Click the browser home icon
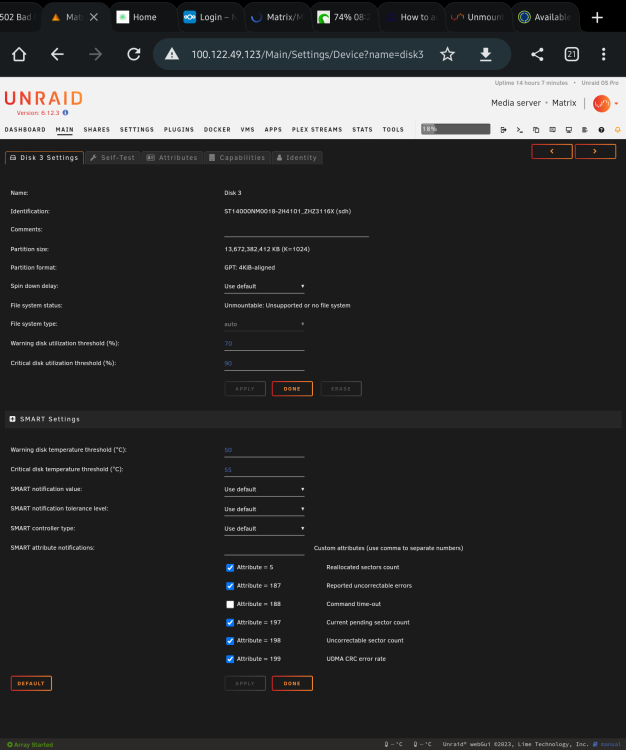Screen dimensions: 626x750 [19, 55]
